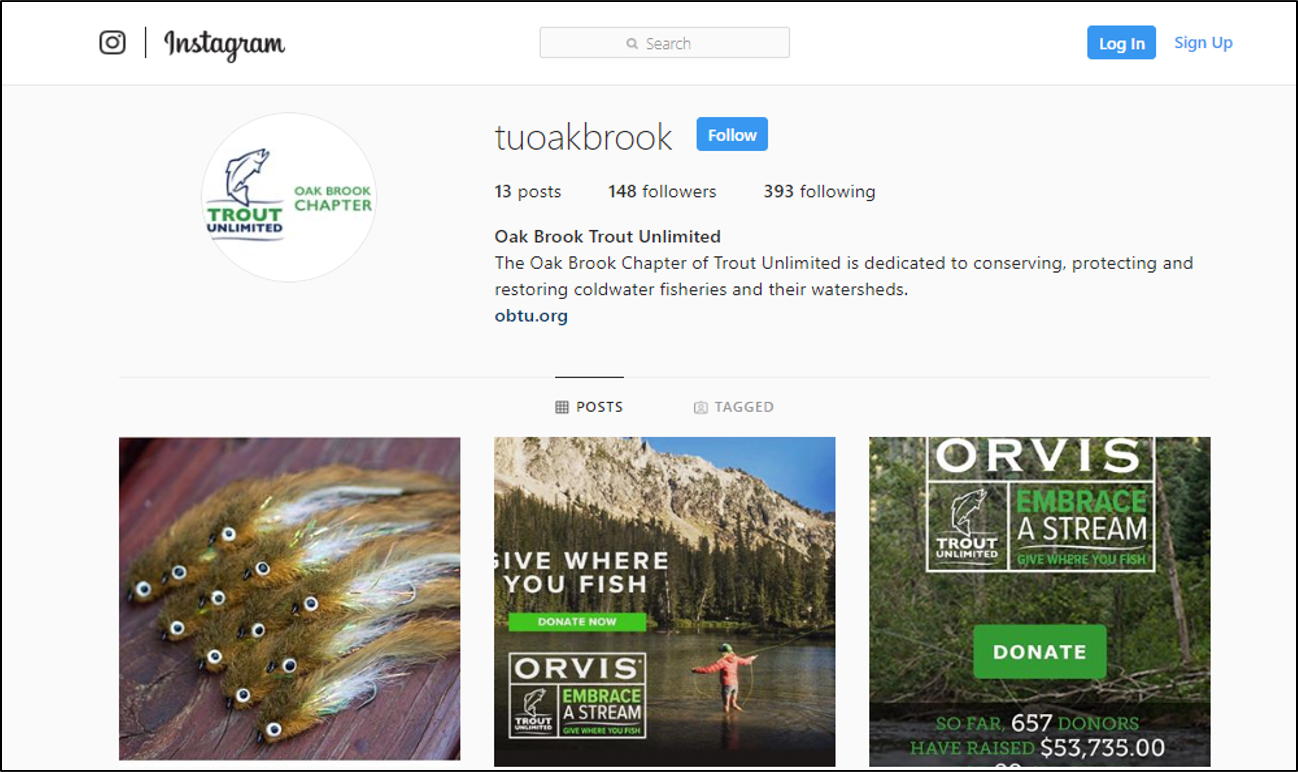Image resolution: width=1298 pixels, height=772 pixels.
Task: Open the Give Where You Fish post
Action: (665, 602)
